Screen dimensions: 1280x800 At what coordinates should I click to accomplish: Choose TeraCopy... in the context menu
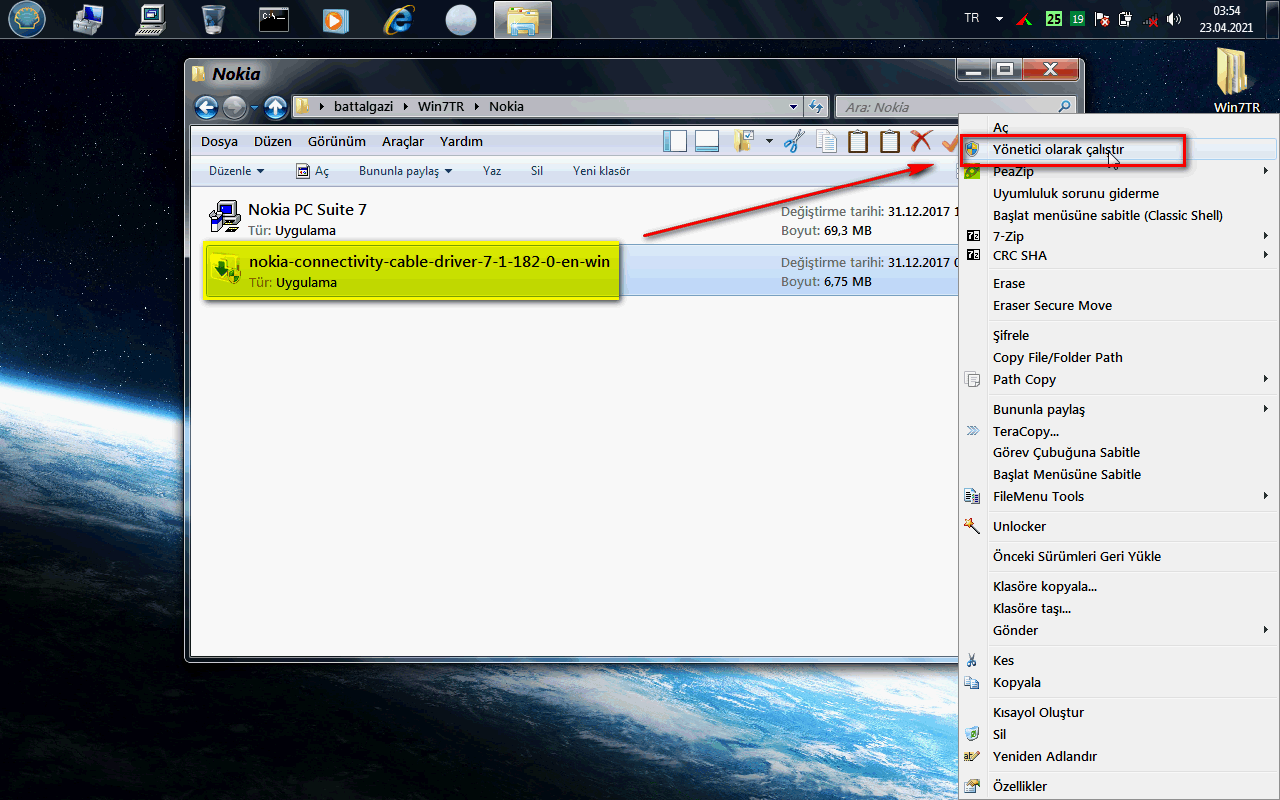point(1118,431)
